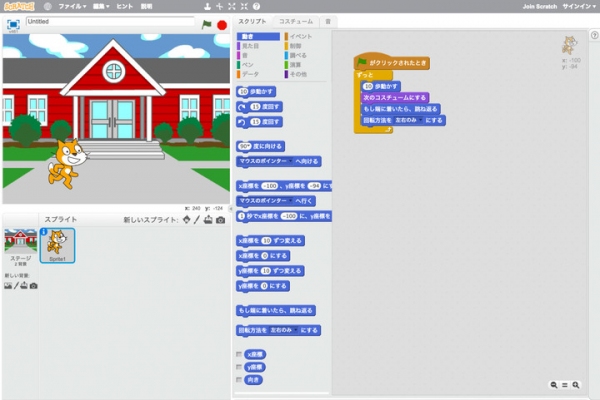Zoom in the scripts area
Viewport: 600px width, 400px height.
(x=576, y=385)
